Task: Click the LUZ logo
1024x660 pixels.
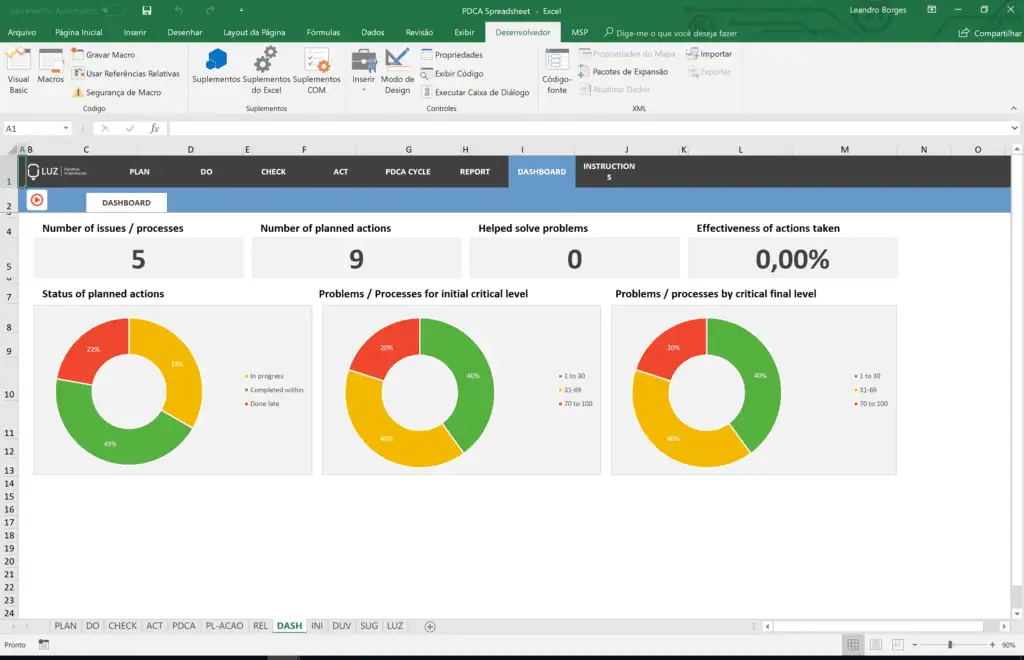Action: pos(56,172)
